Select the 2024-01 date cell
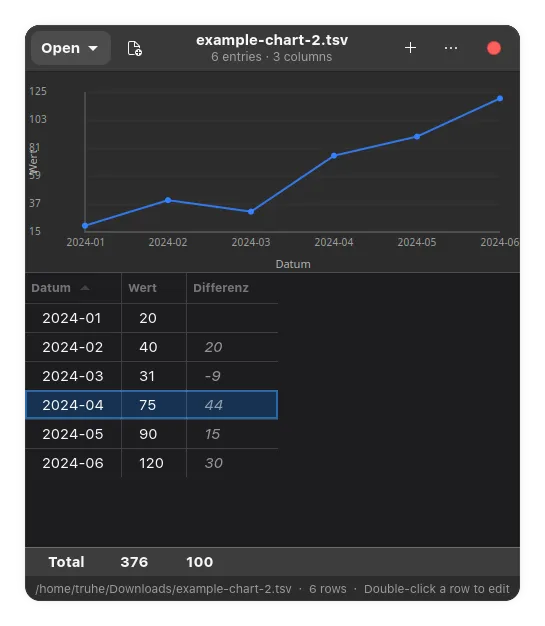 (72, 318)
